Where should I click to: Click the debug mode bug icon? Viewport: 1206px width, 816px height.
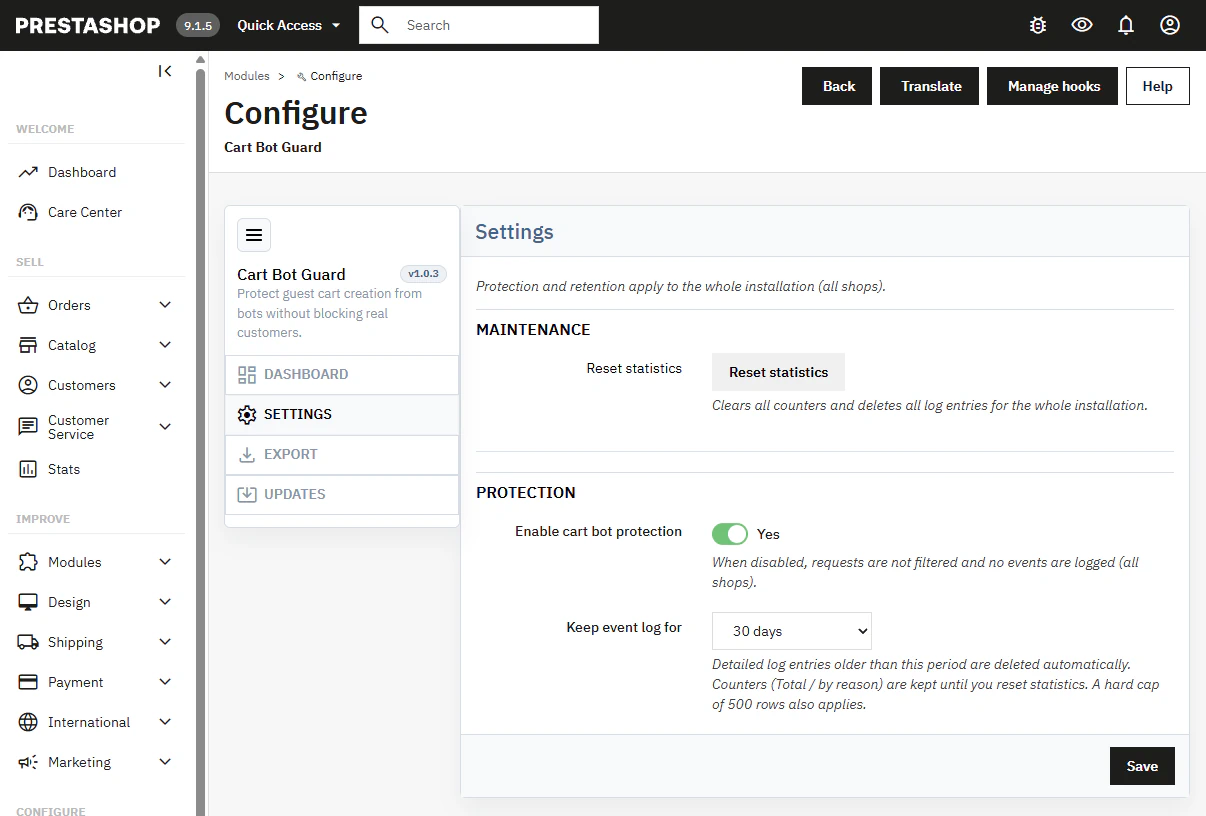pos(1038,25)
